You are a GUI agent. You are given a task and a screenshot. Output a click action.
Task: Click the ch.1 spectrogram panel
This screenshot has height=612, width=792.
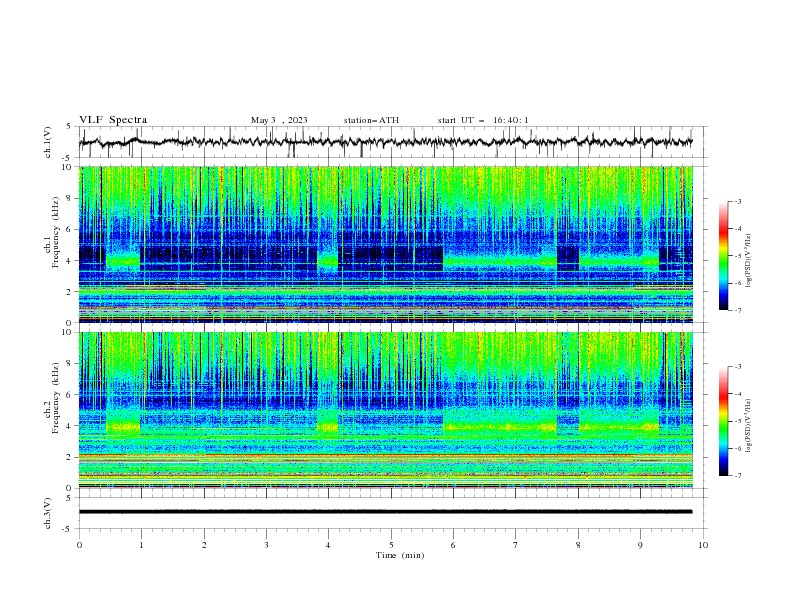click(x=386, y=244)
